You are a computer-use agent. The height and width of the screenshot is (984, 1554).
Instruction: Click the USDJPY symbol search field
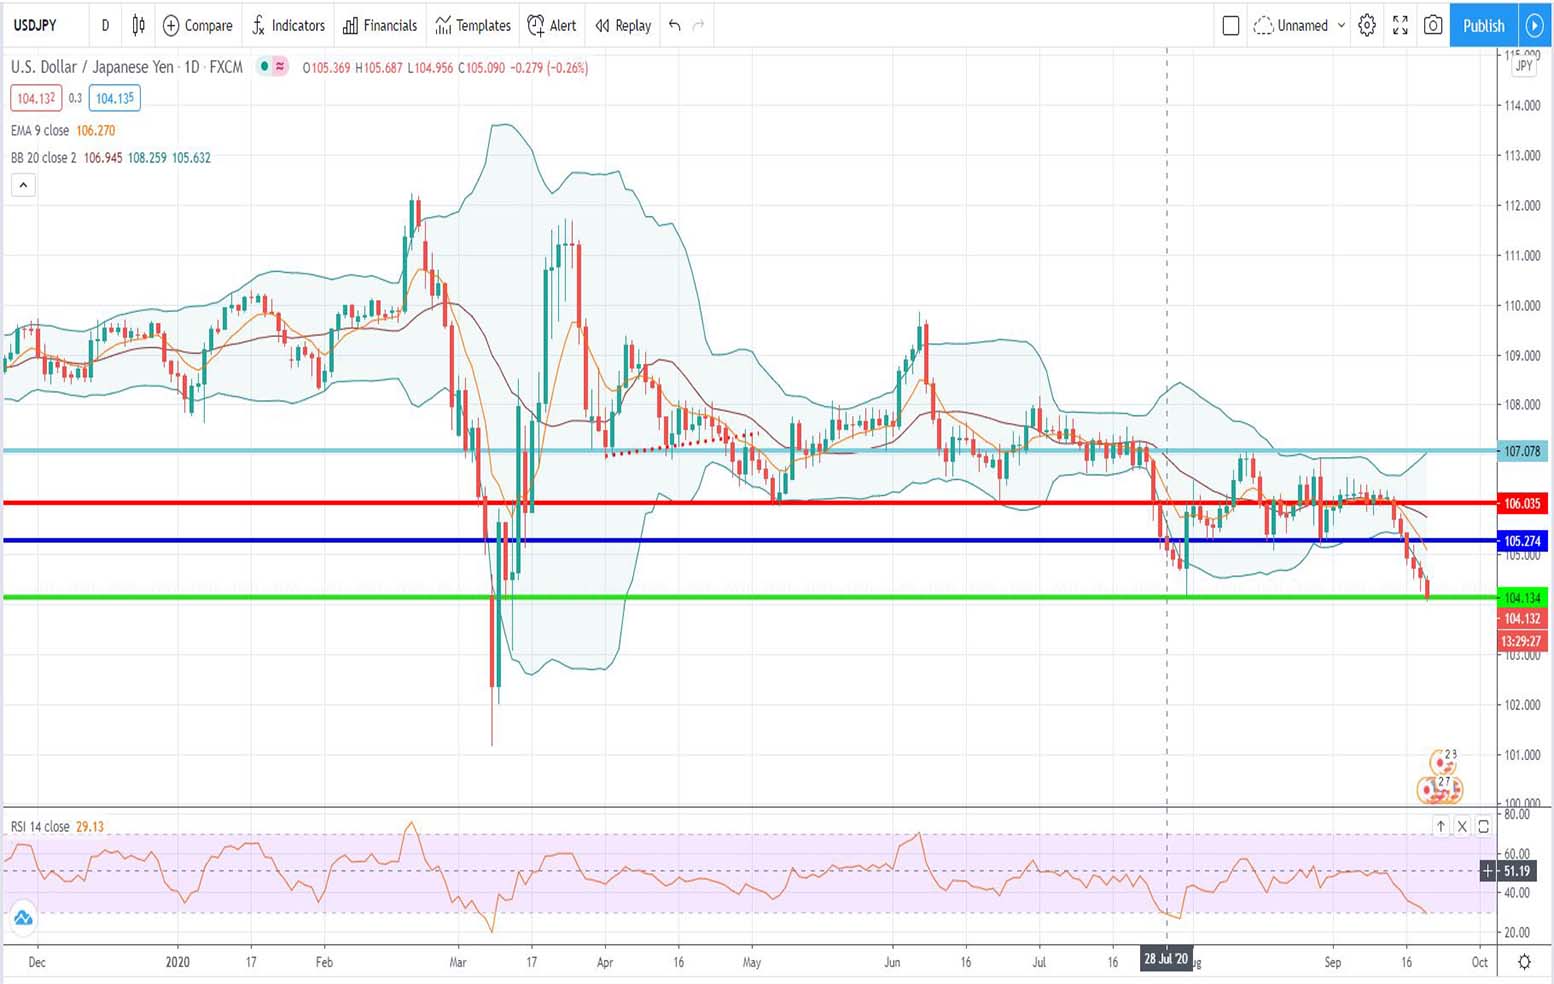[42, 25]
